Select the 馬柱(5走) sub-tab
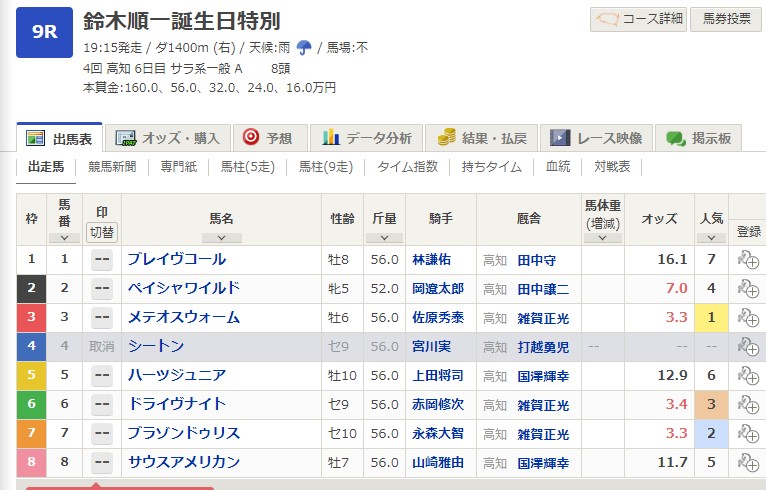The image size is (766, 490). 248,167
